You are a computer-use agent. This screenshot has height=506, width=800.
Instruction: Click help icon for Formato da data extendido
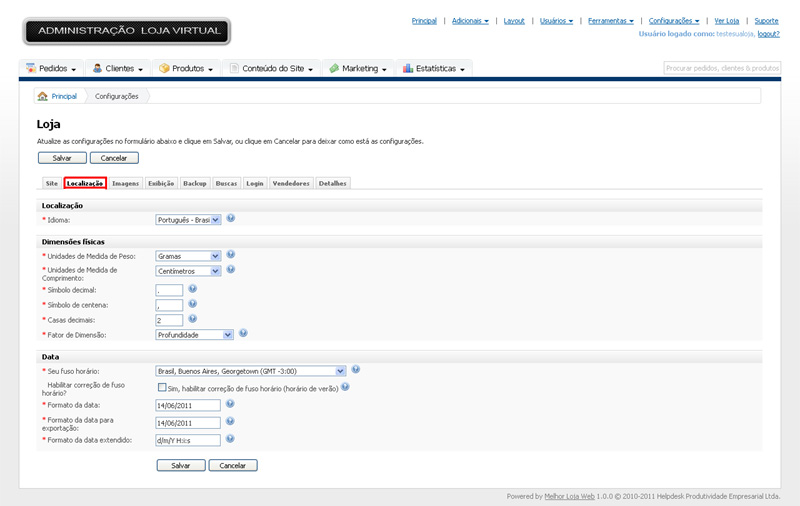tap(230, 439)
